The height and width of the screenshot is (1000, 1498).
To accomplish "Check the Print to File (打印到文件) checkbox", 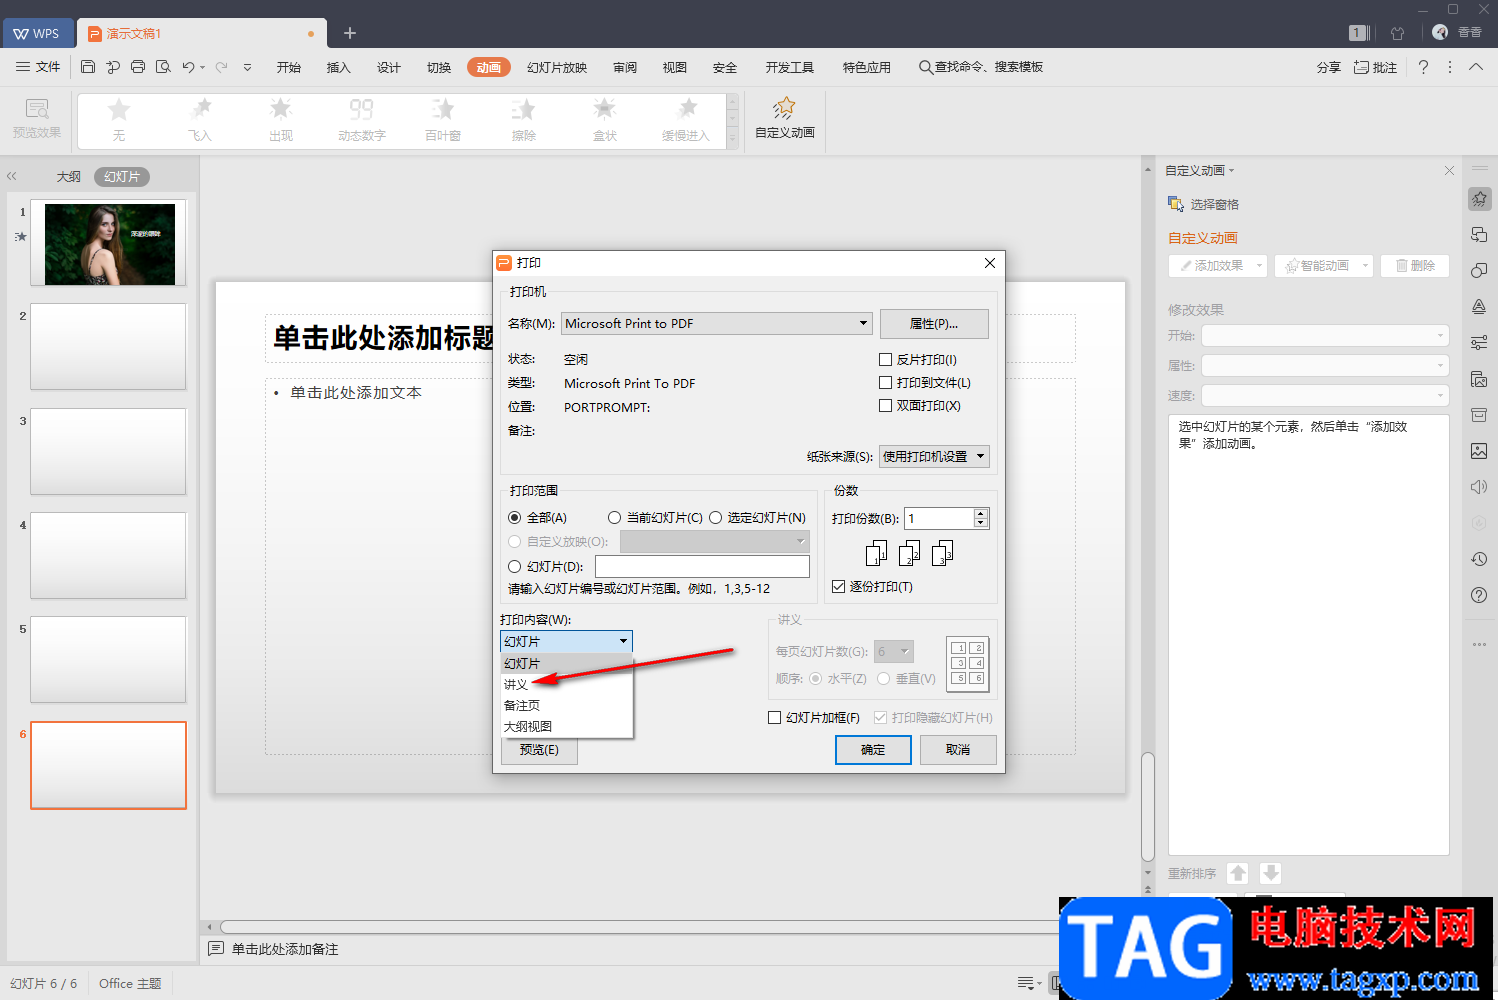I will click(885, 382).
